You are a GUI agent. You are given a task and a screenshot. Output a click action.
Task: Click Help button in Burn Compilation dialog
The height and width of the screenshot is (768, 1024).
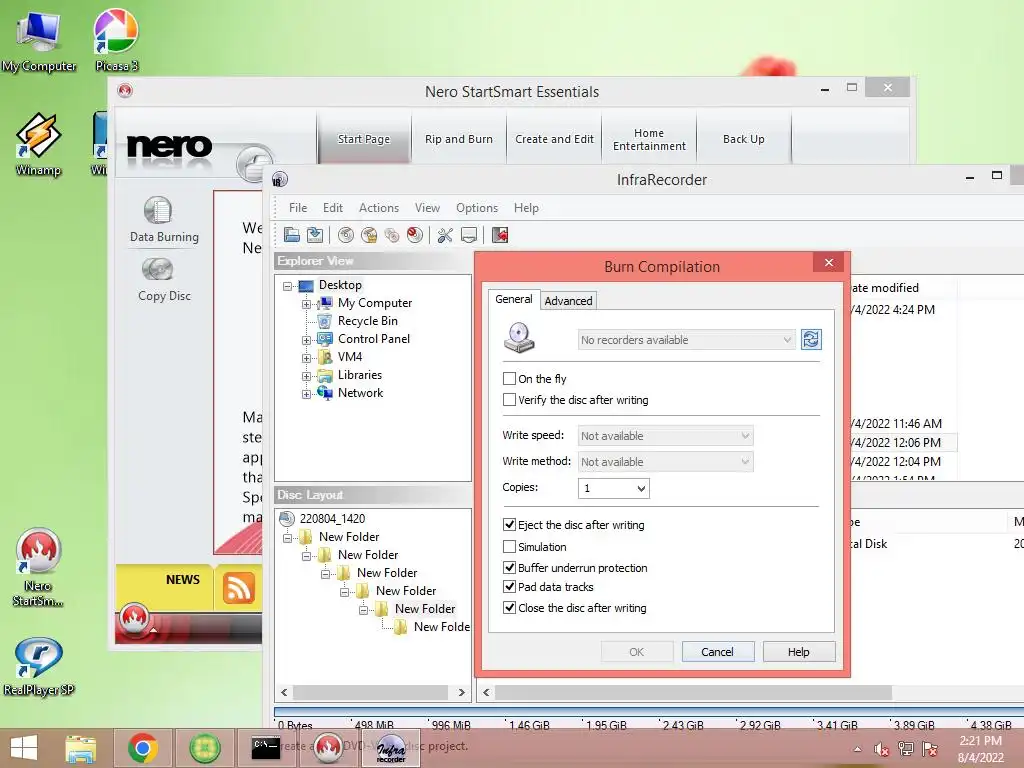(x=799, y=652)
